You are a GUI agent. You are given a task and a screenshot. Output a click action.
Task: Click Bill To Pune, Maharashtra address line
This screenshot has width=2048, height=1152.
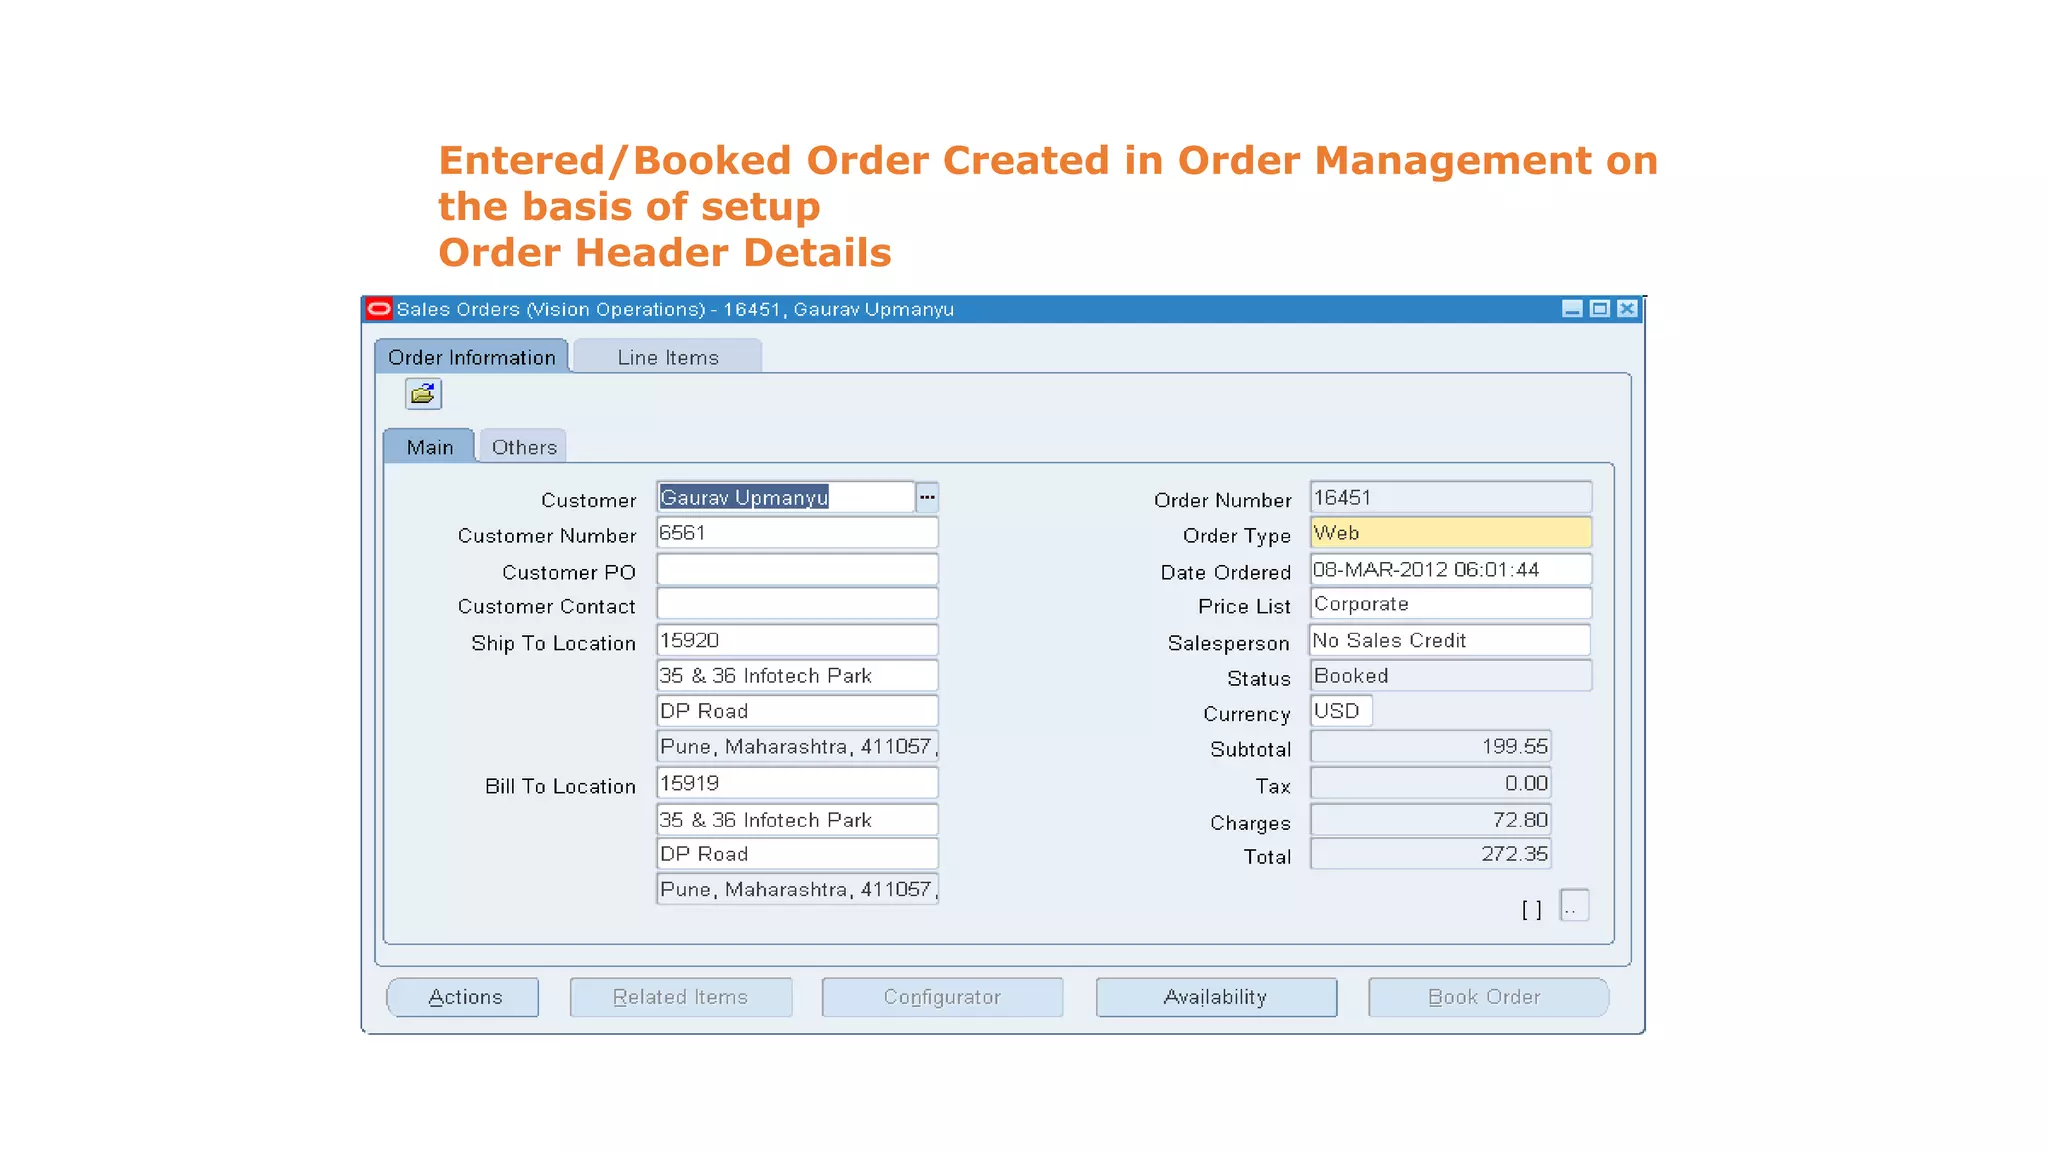pos(797,889)
